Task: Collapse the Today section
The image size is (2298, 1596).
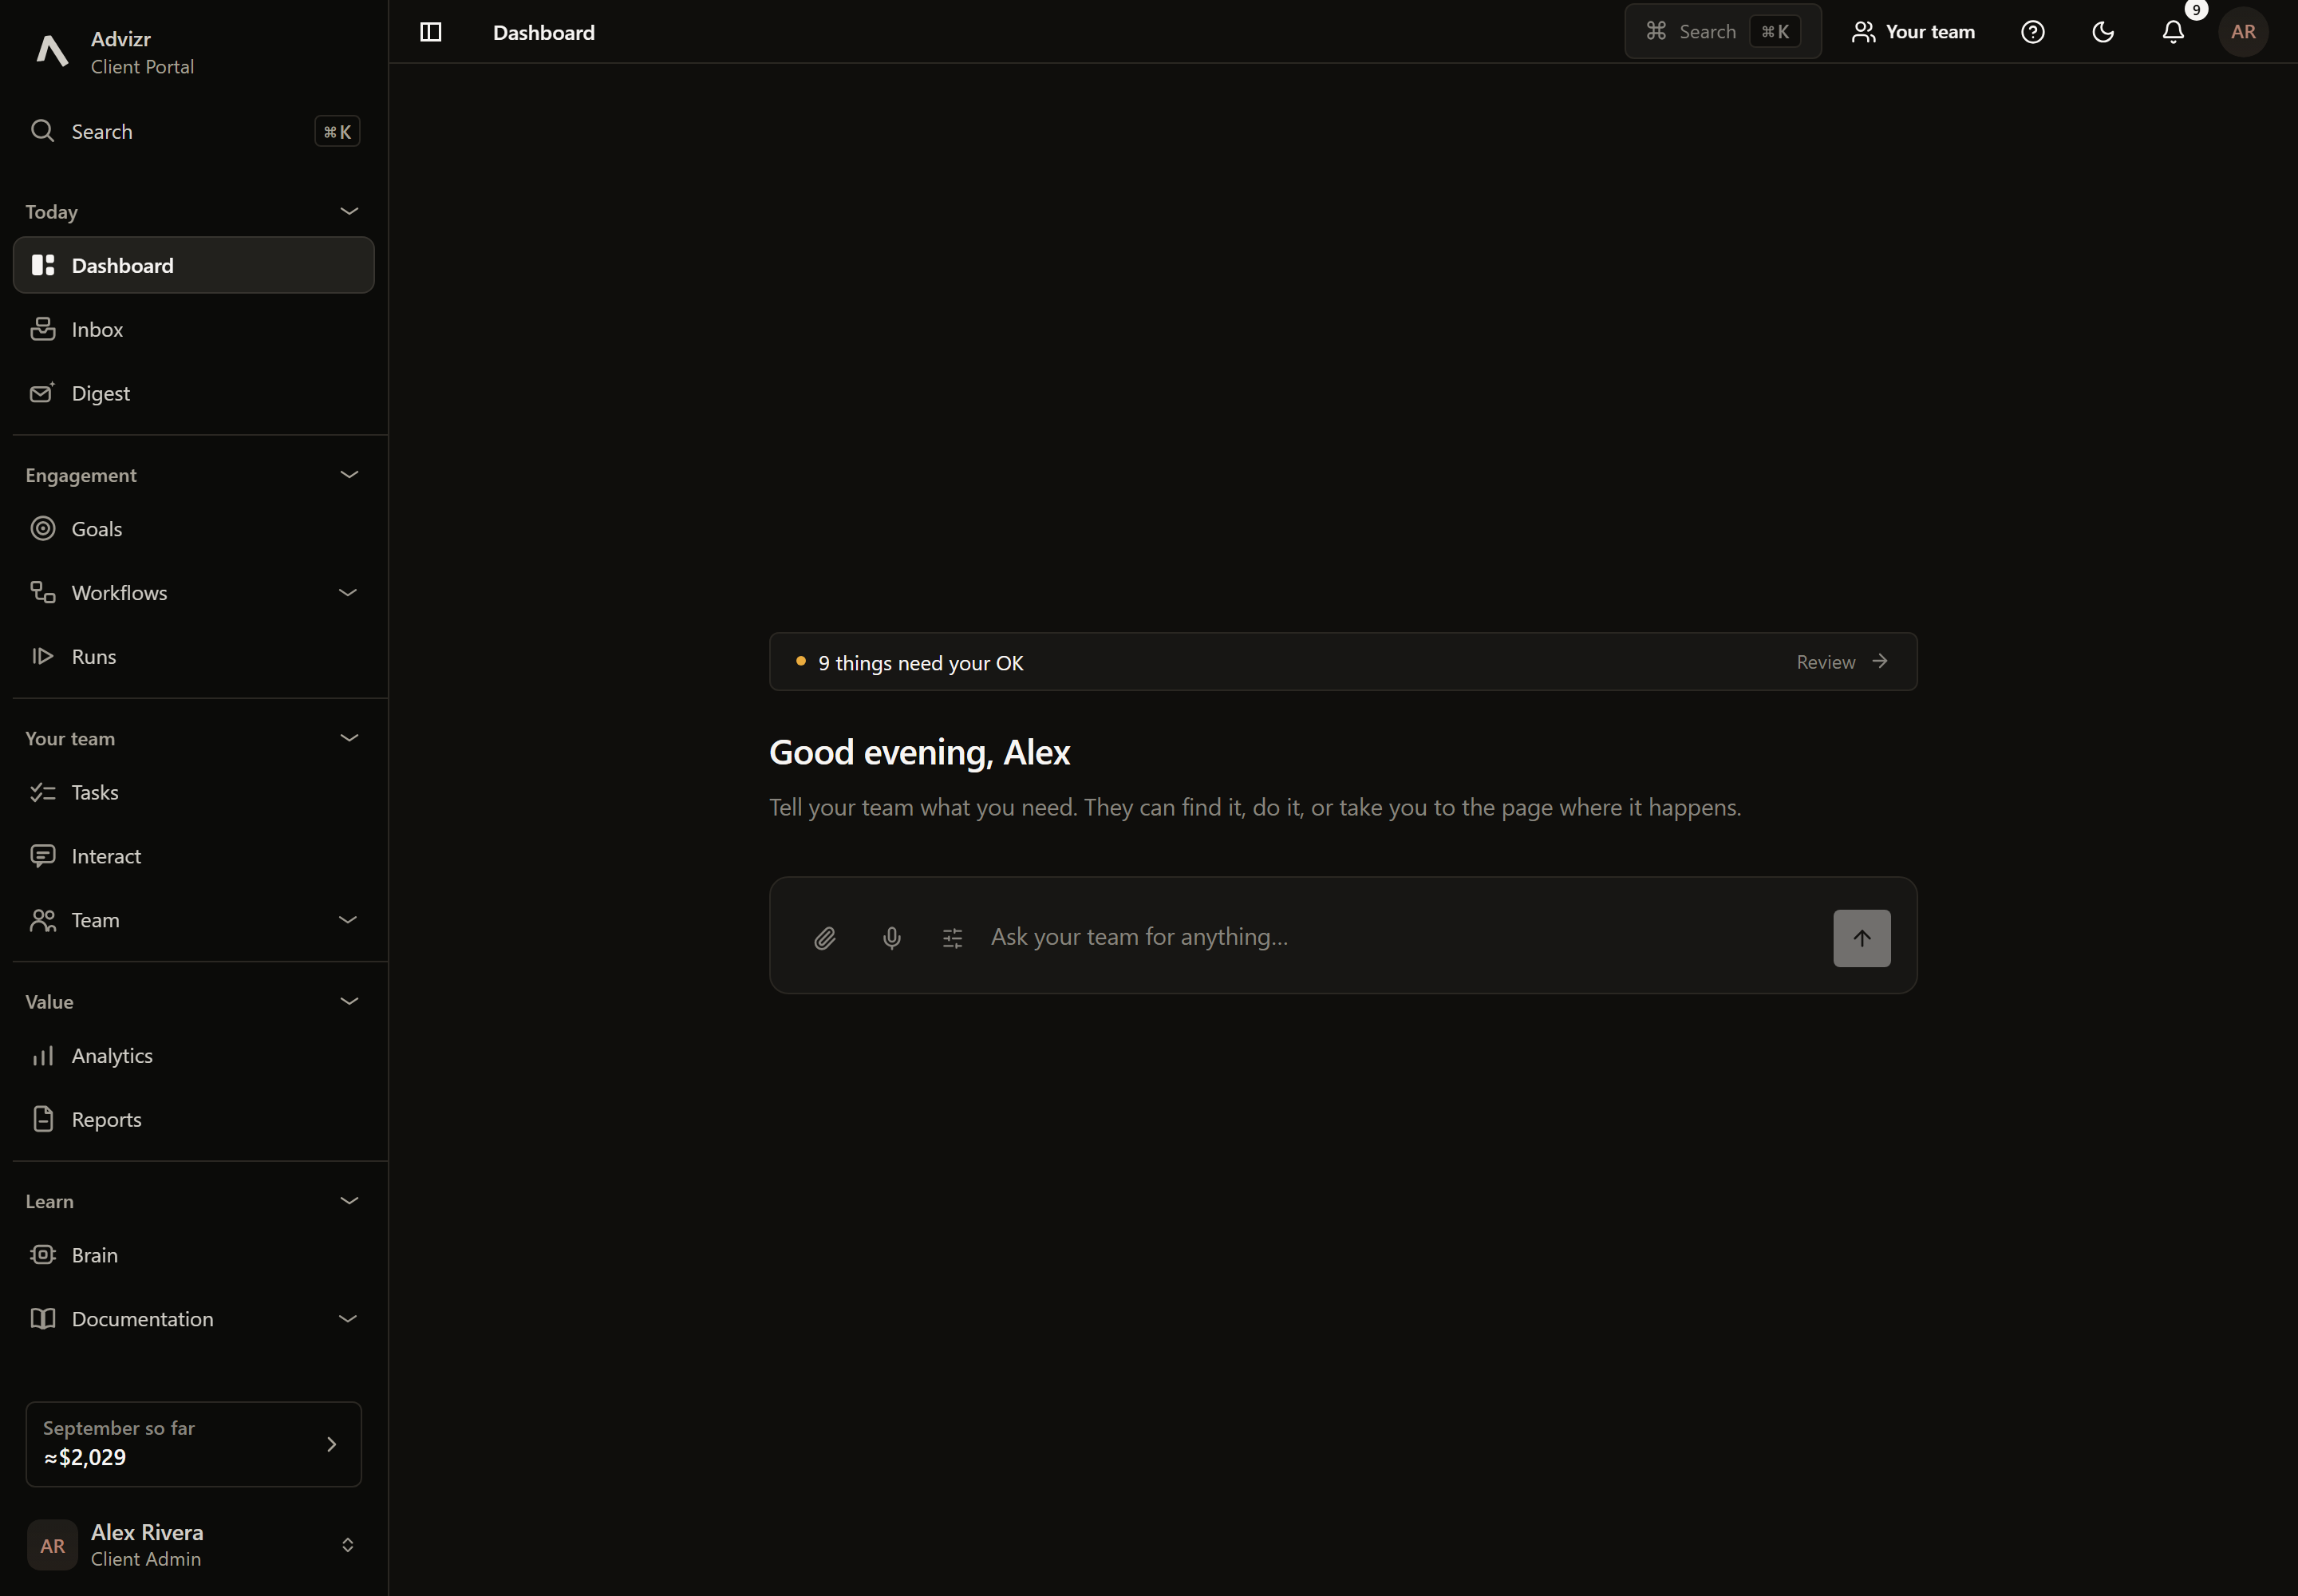Action: coord(349,211)
